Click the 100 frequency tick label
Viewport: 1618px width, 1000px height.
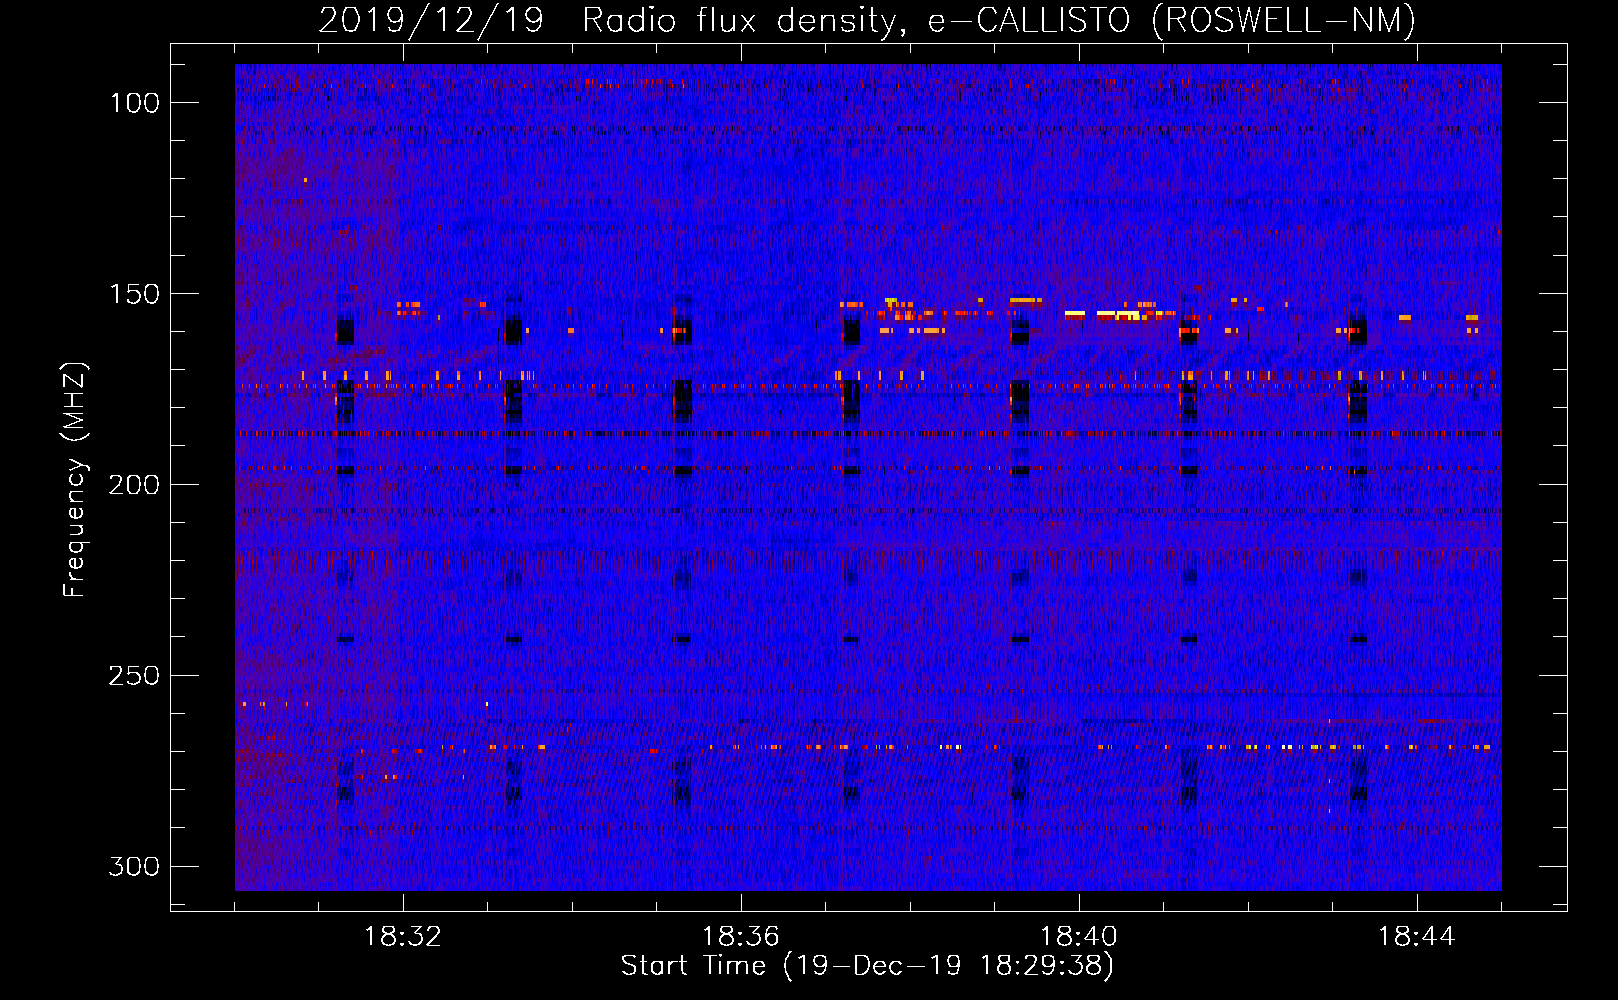click(x=135, y=103)
